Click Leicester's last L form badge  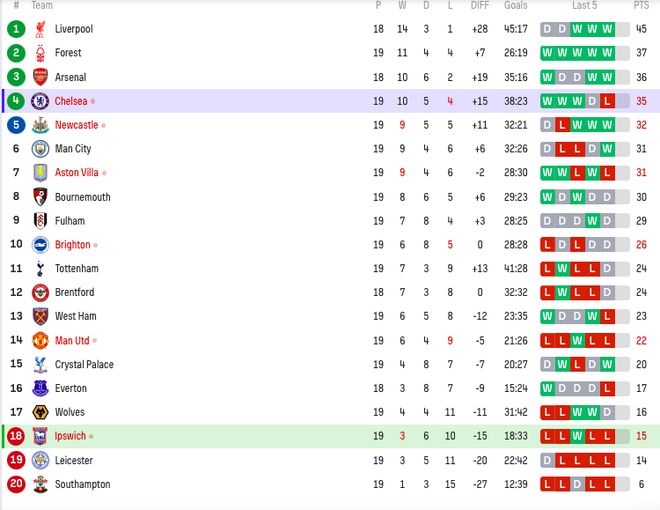tap(607, 460)
